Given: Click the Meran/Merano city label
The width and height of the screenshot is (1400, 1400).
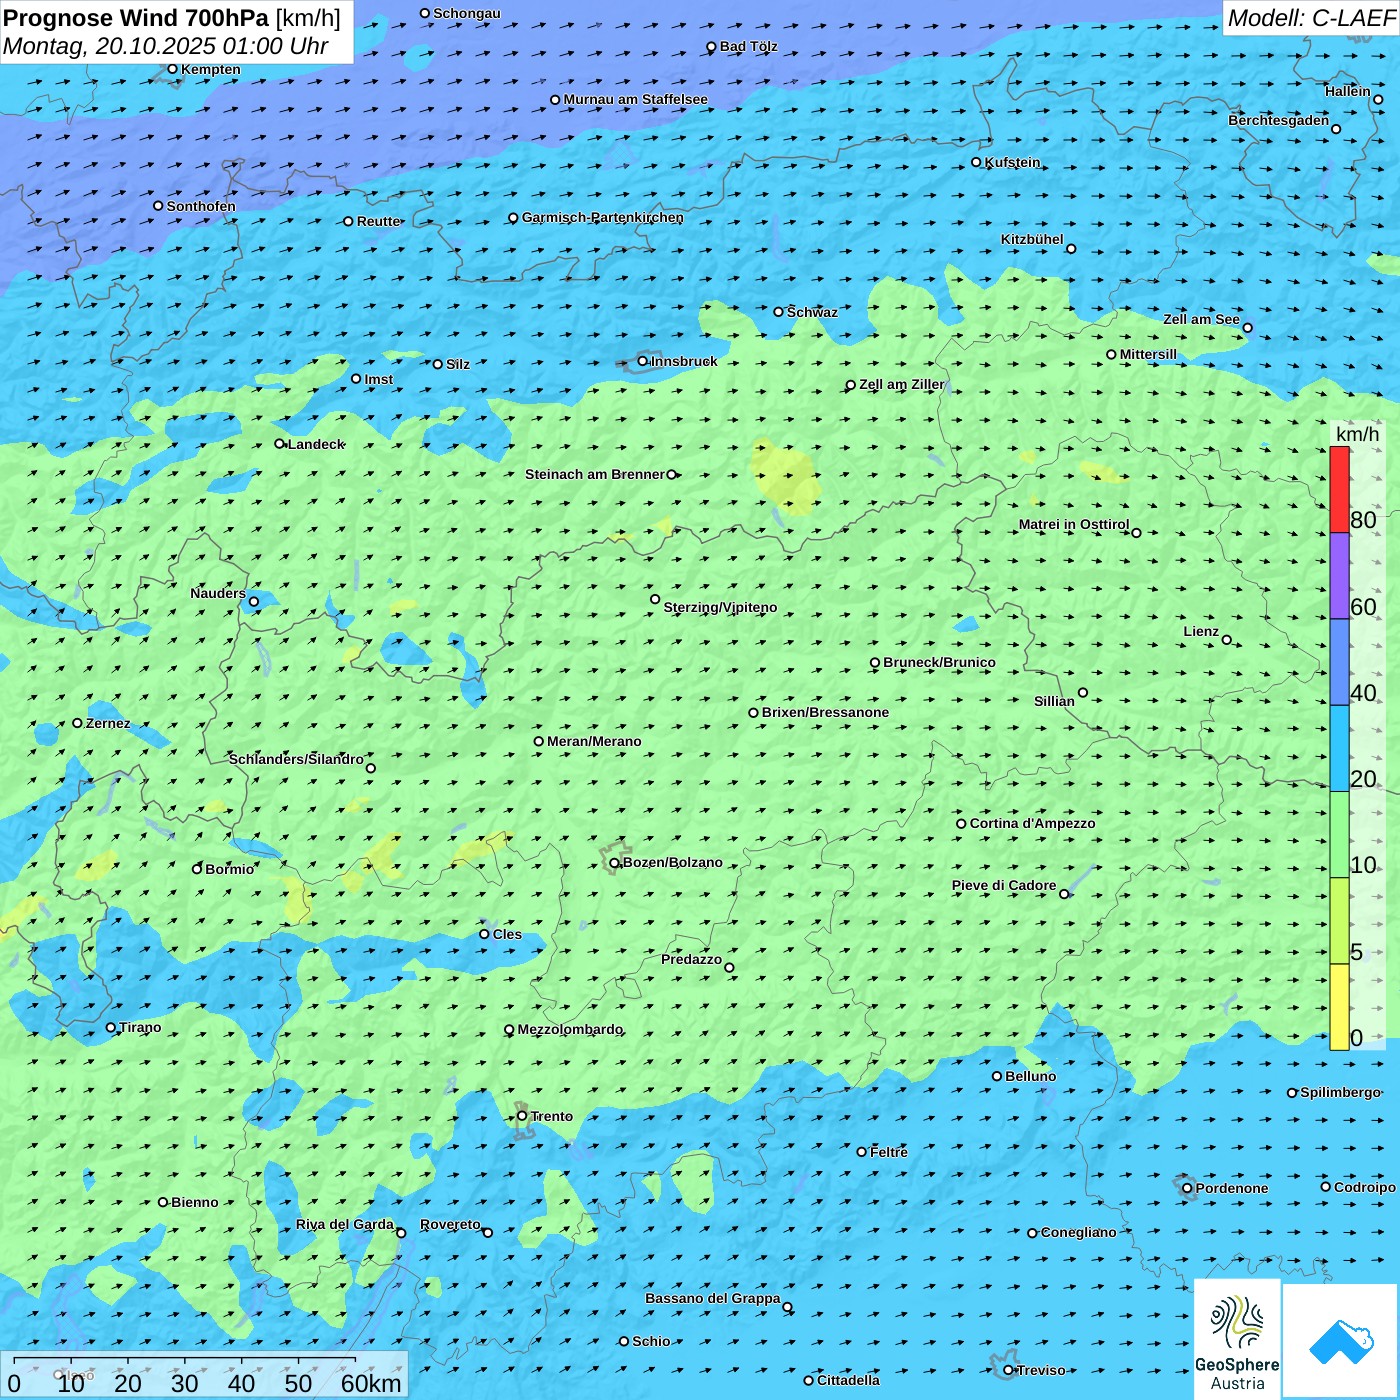Looking at the screenshot, I should click(x=594, y=741).
